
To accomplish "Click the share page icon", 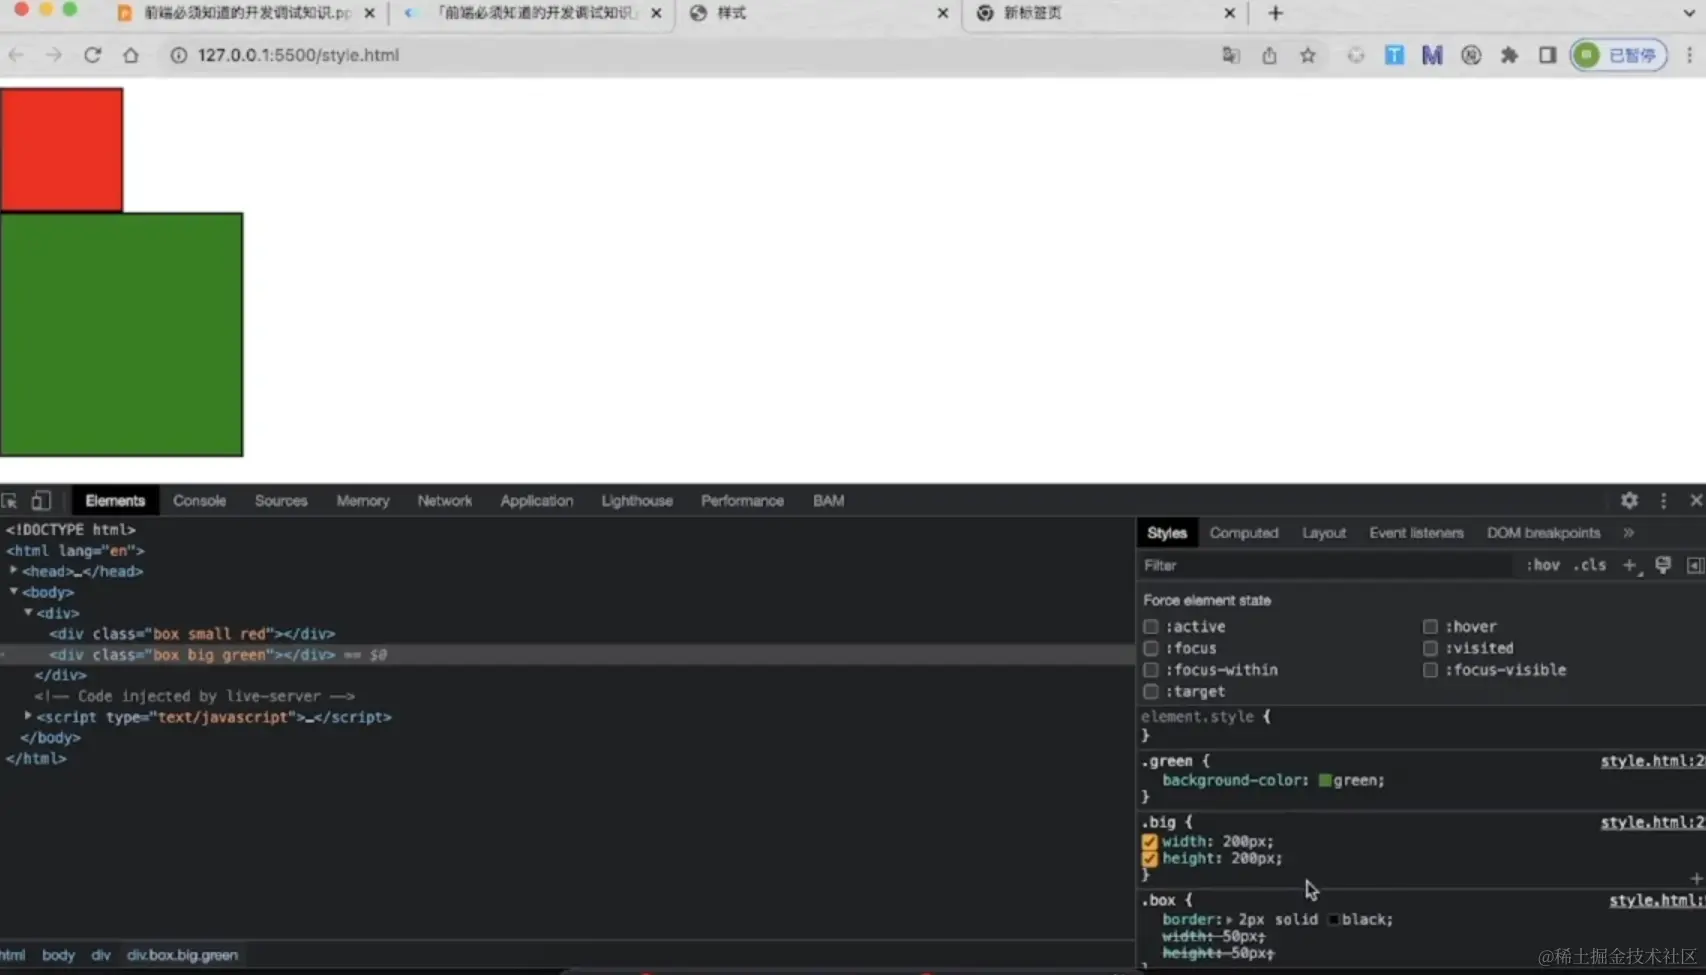I will tap(1269, 55).
